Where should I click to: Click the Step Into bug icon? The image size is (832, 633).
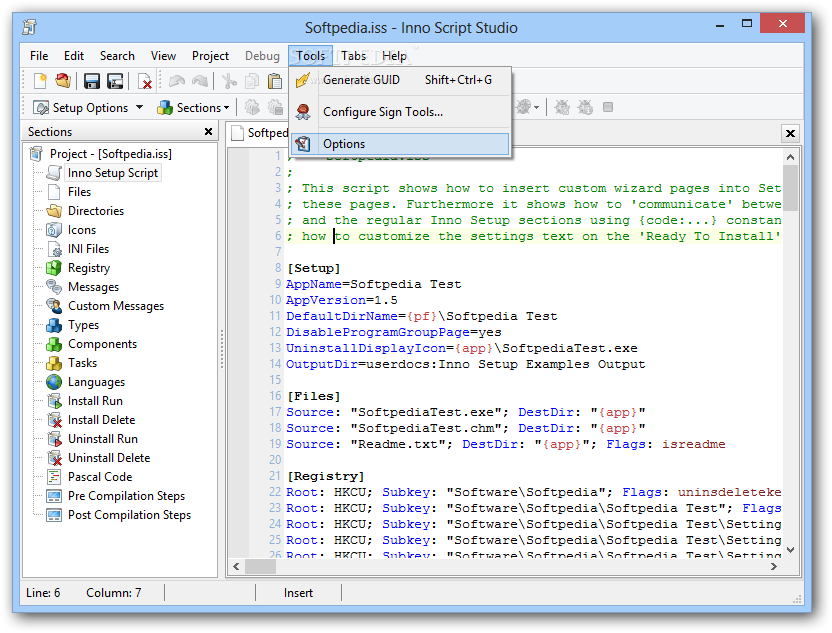562,108
